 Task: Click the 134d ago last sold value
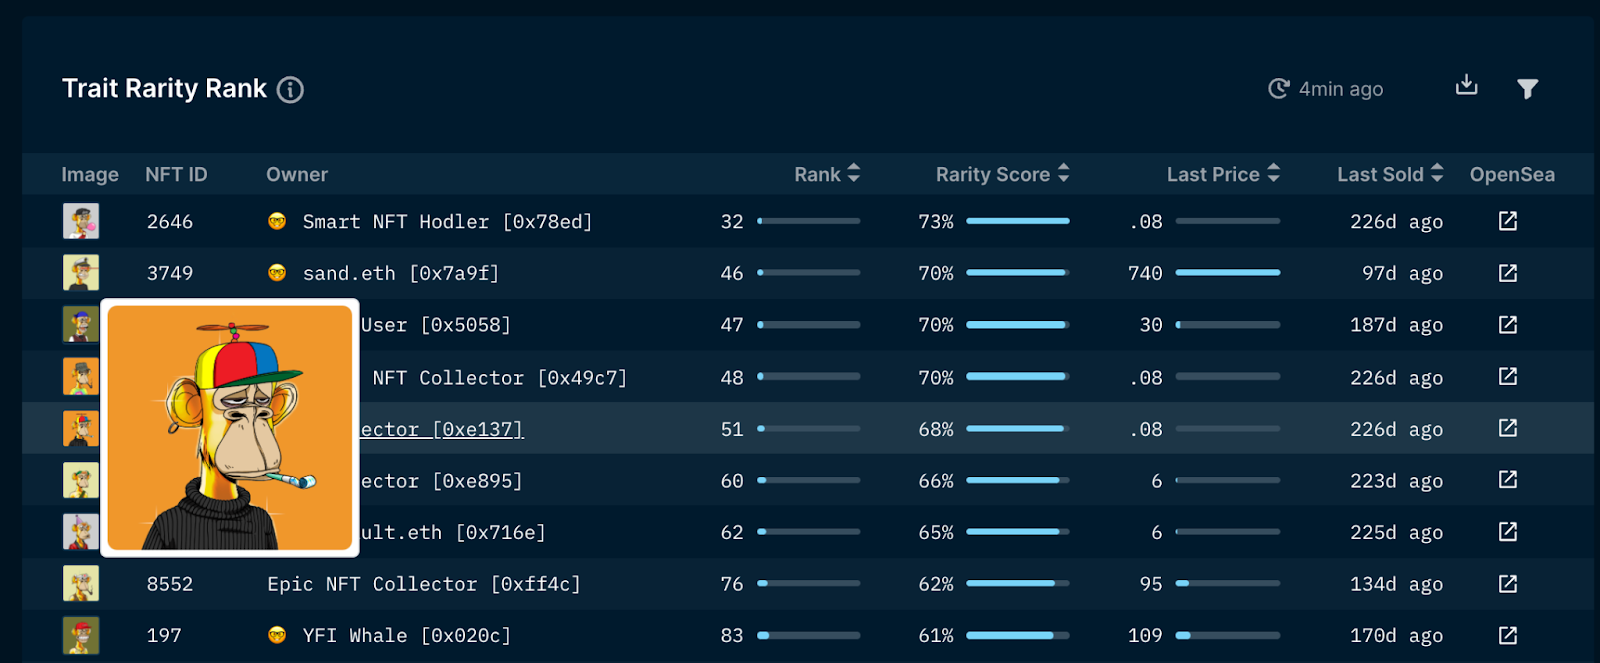point(1396,584)
